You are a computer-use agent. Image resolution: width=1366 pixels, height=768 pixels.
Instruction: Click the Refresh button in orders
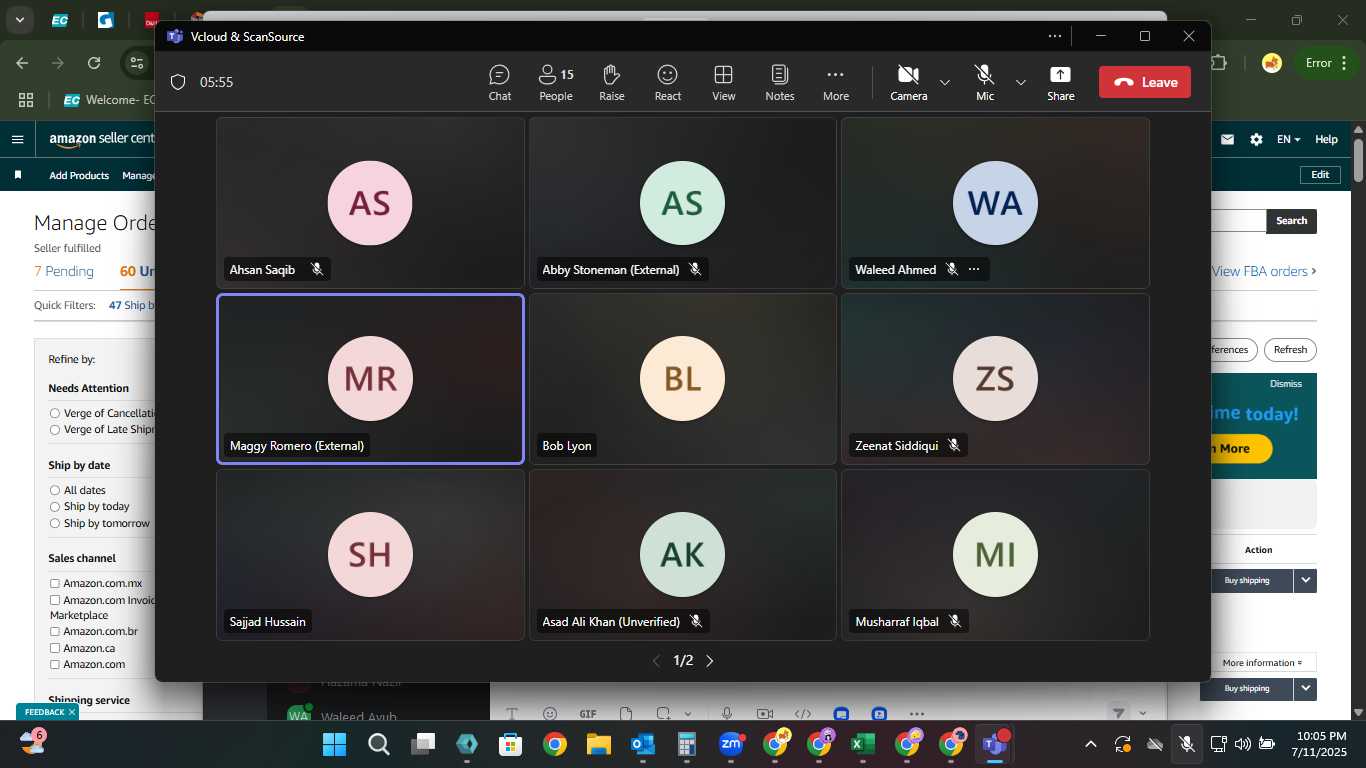(1290, 350)
